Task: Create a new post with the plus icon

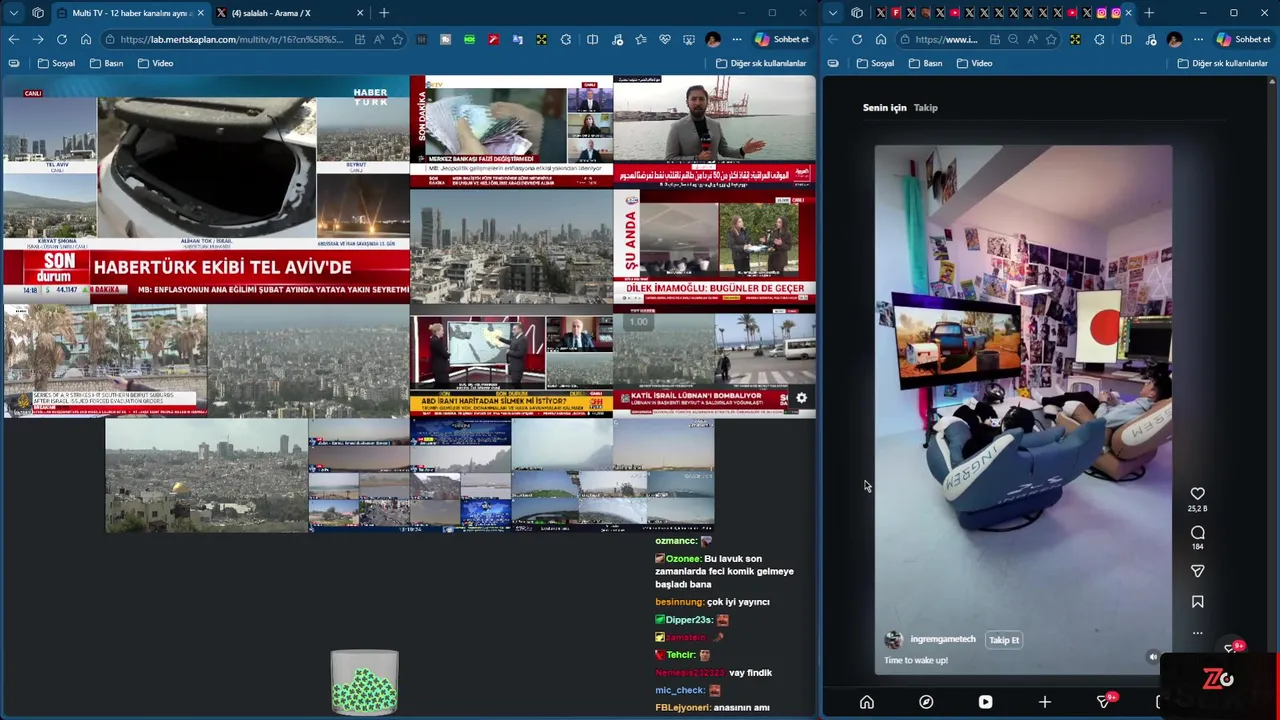Action: click(x=1044, y=702)
